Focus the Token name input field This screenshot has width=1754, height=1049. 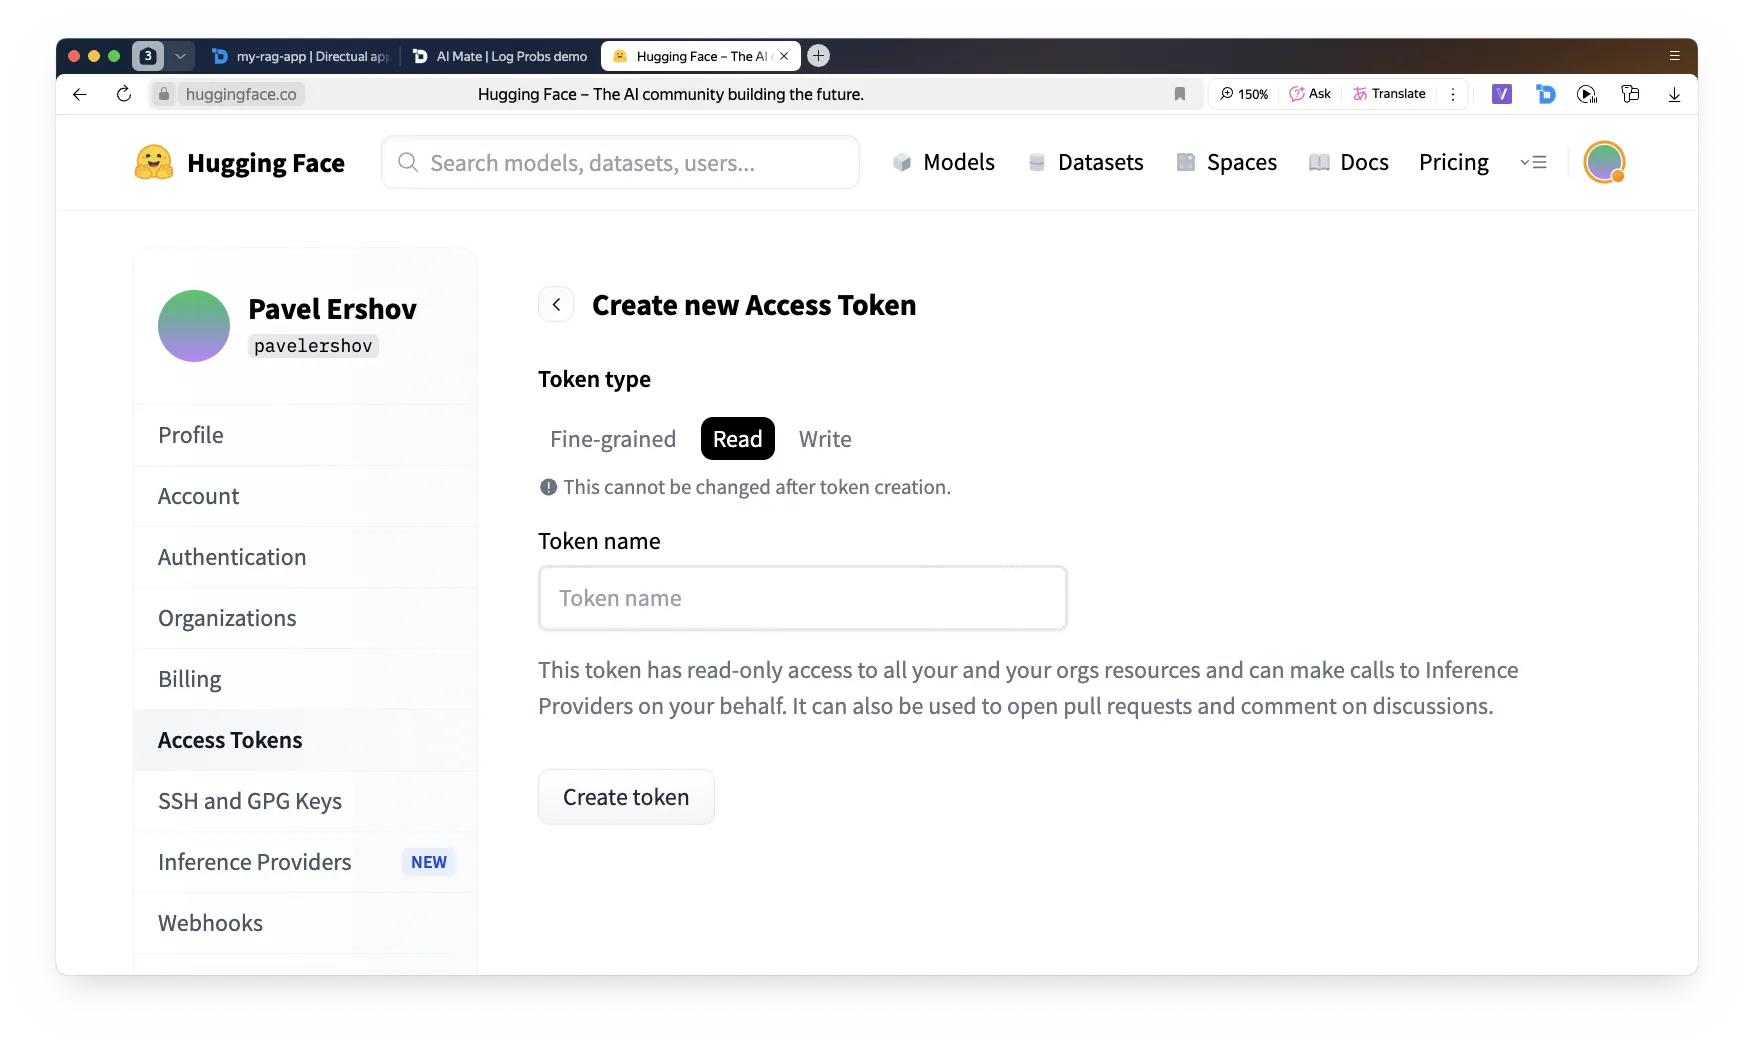802,598
